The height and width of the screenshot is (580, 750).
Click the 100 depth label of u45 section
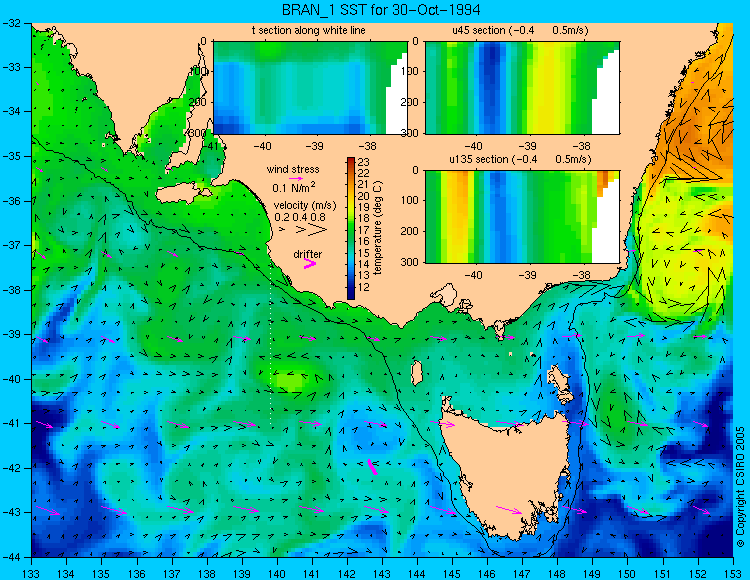tap(409, 71)
